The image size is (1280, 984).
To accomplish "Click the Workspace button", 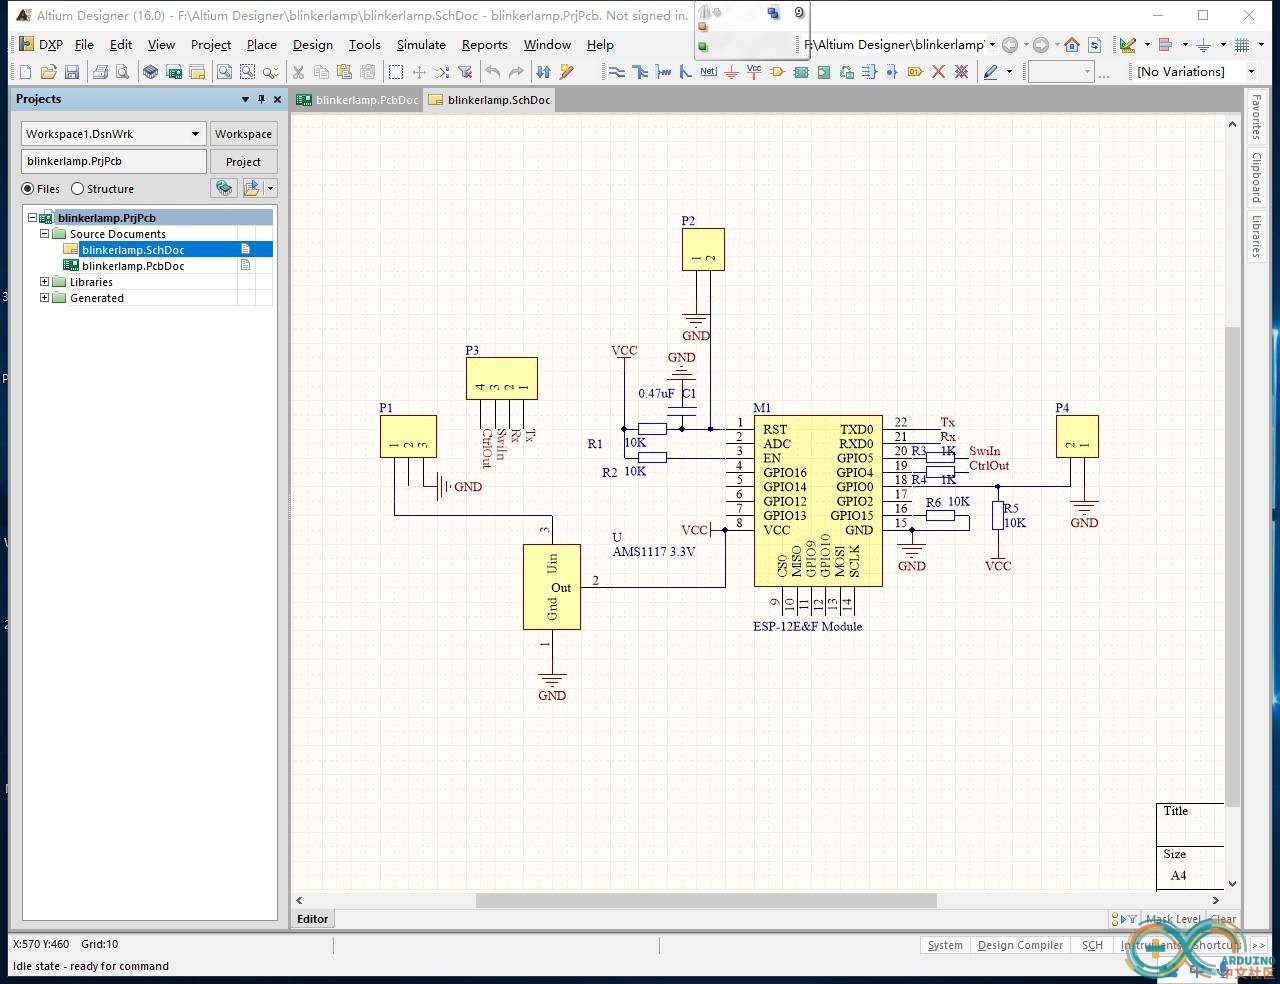I will 243,134.
